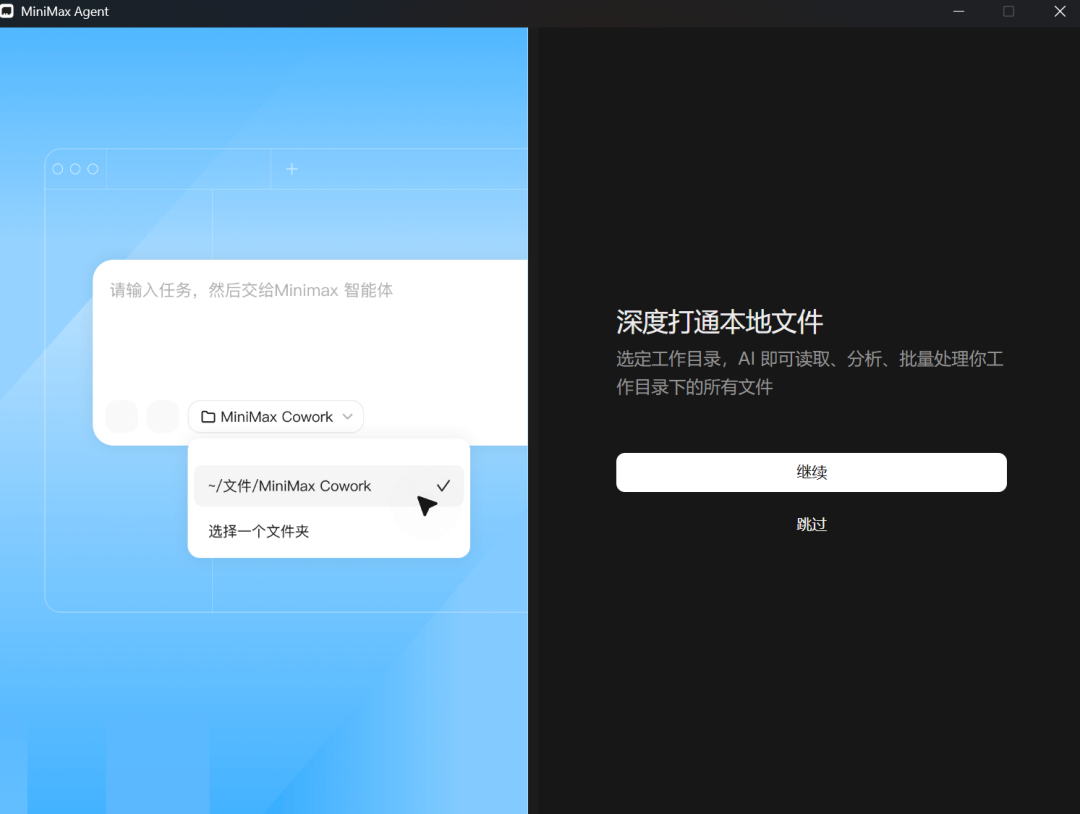The height and width of the screenshot is (814, 1080).
Task: Click the checkmark beside ~/文件/MiniMax Cowork
Action: [442, 485]
